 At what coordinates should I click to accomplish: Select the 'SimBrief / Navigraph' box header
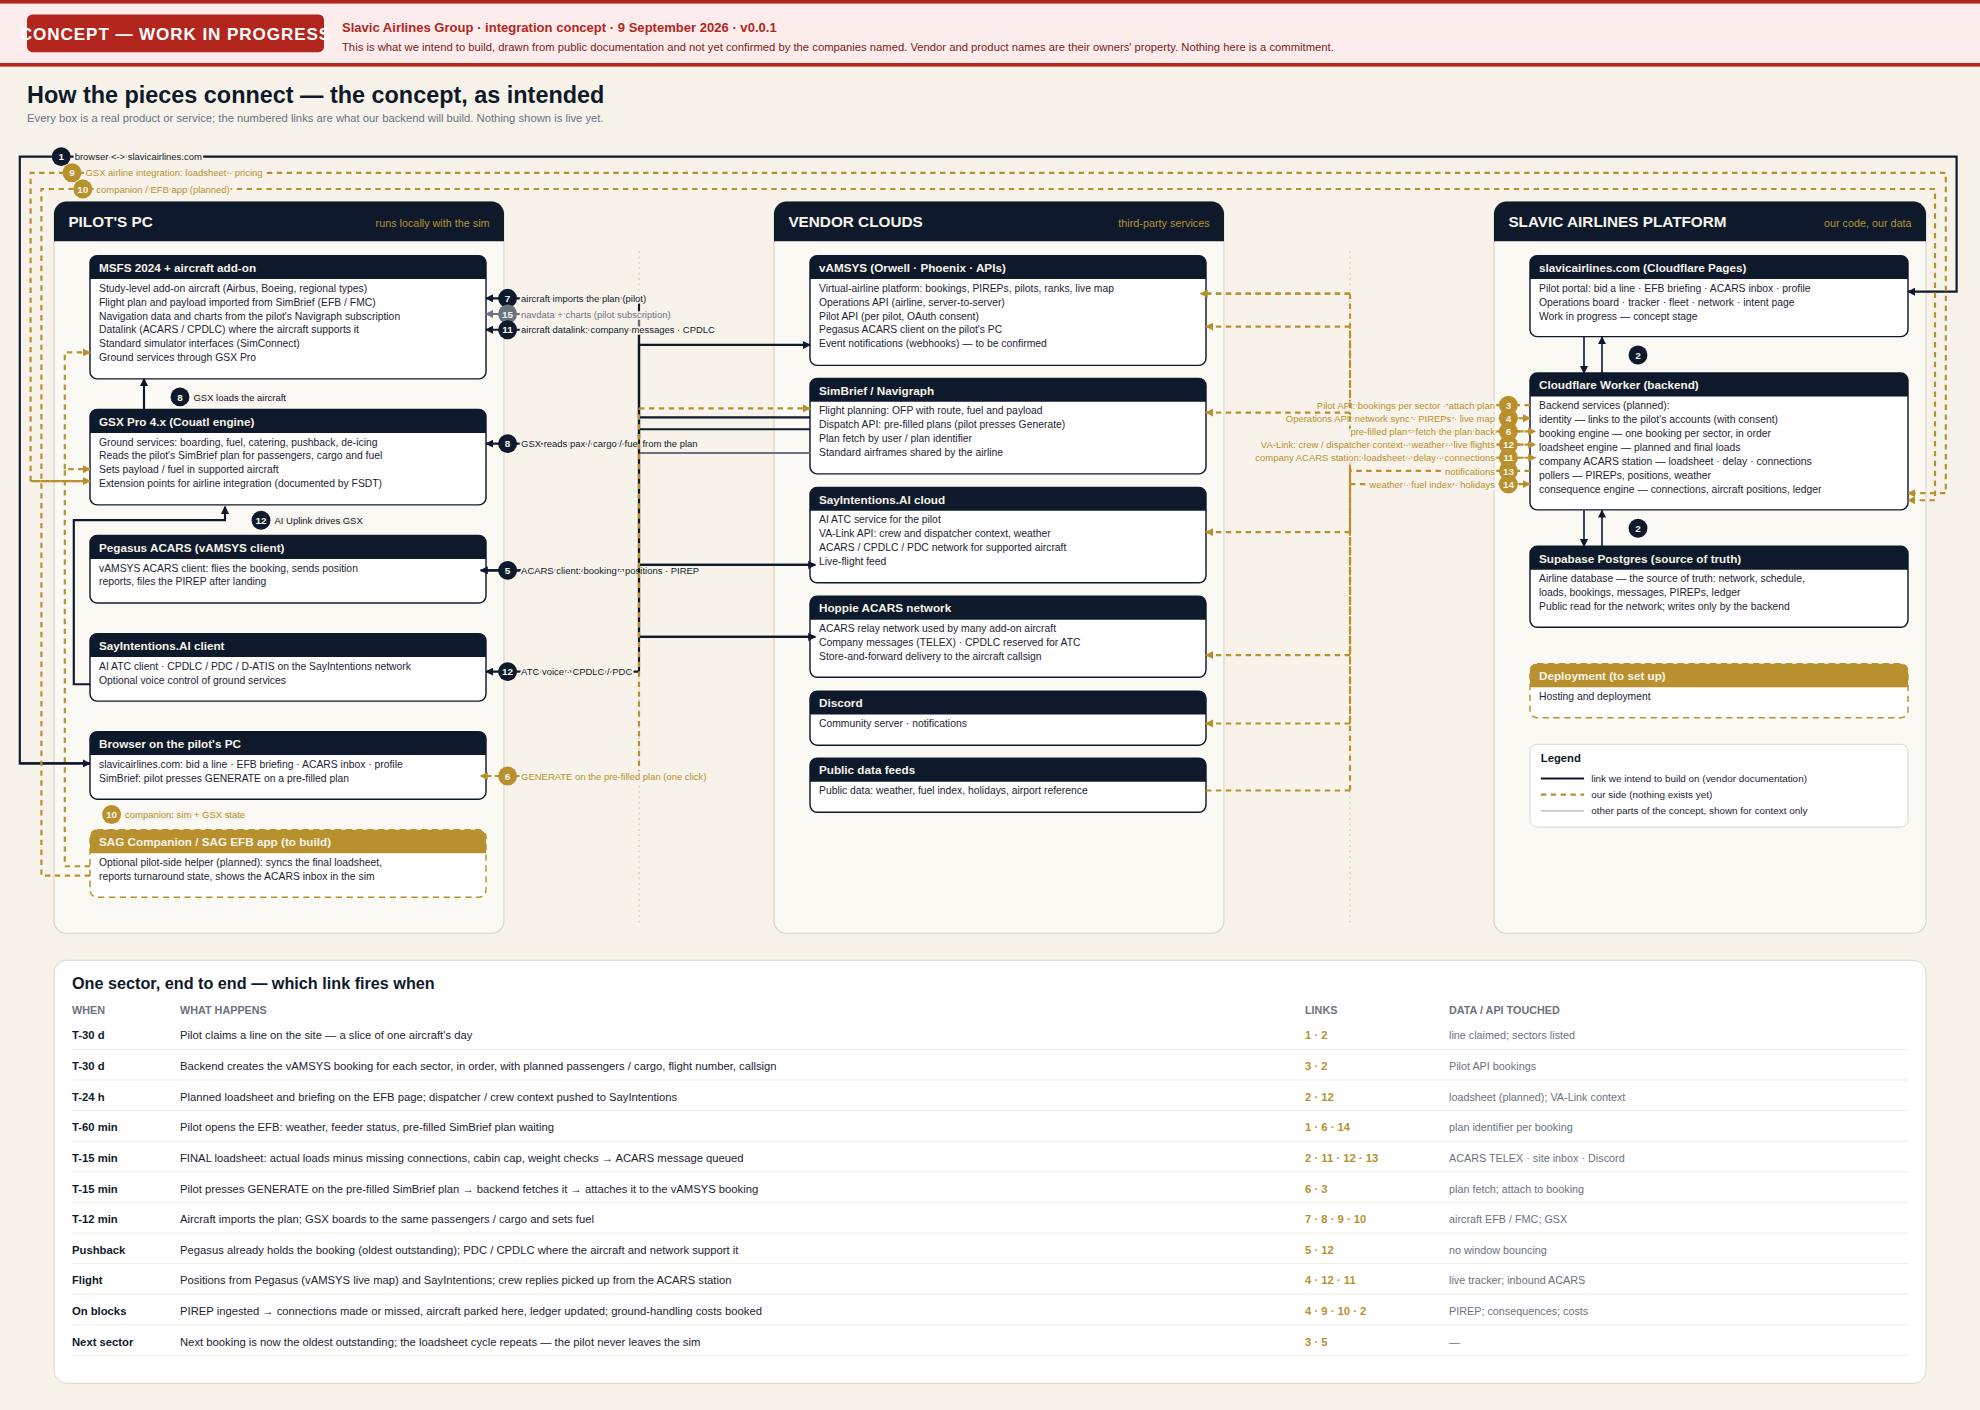click(1008, 391)
